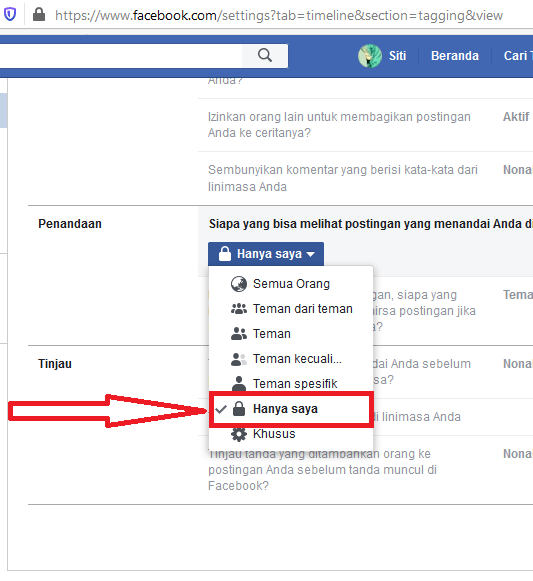Open 'Tinjau tanda yang ditambahkan orang' setting

322,469
